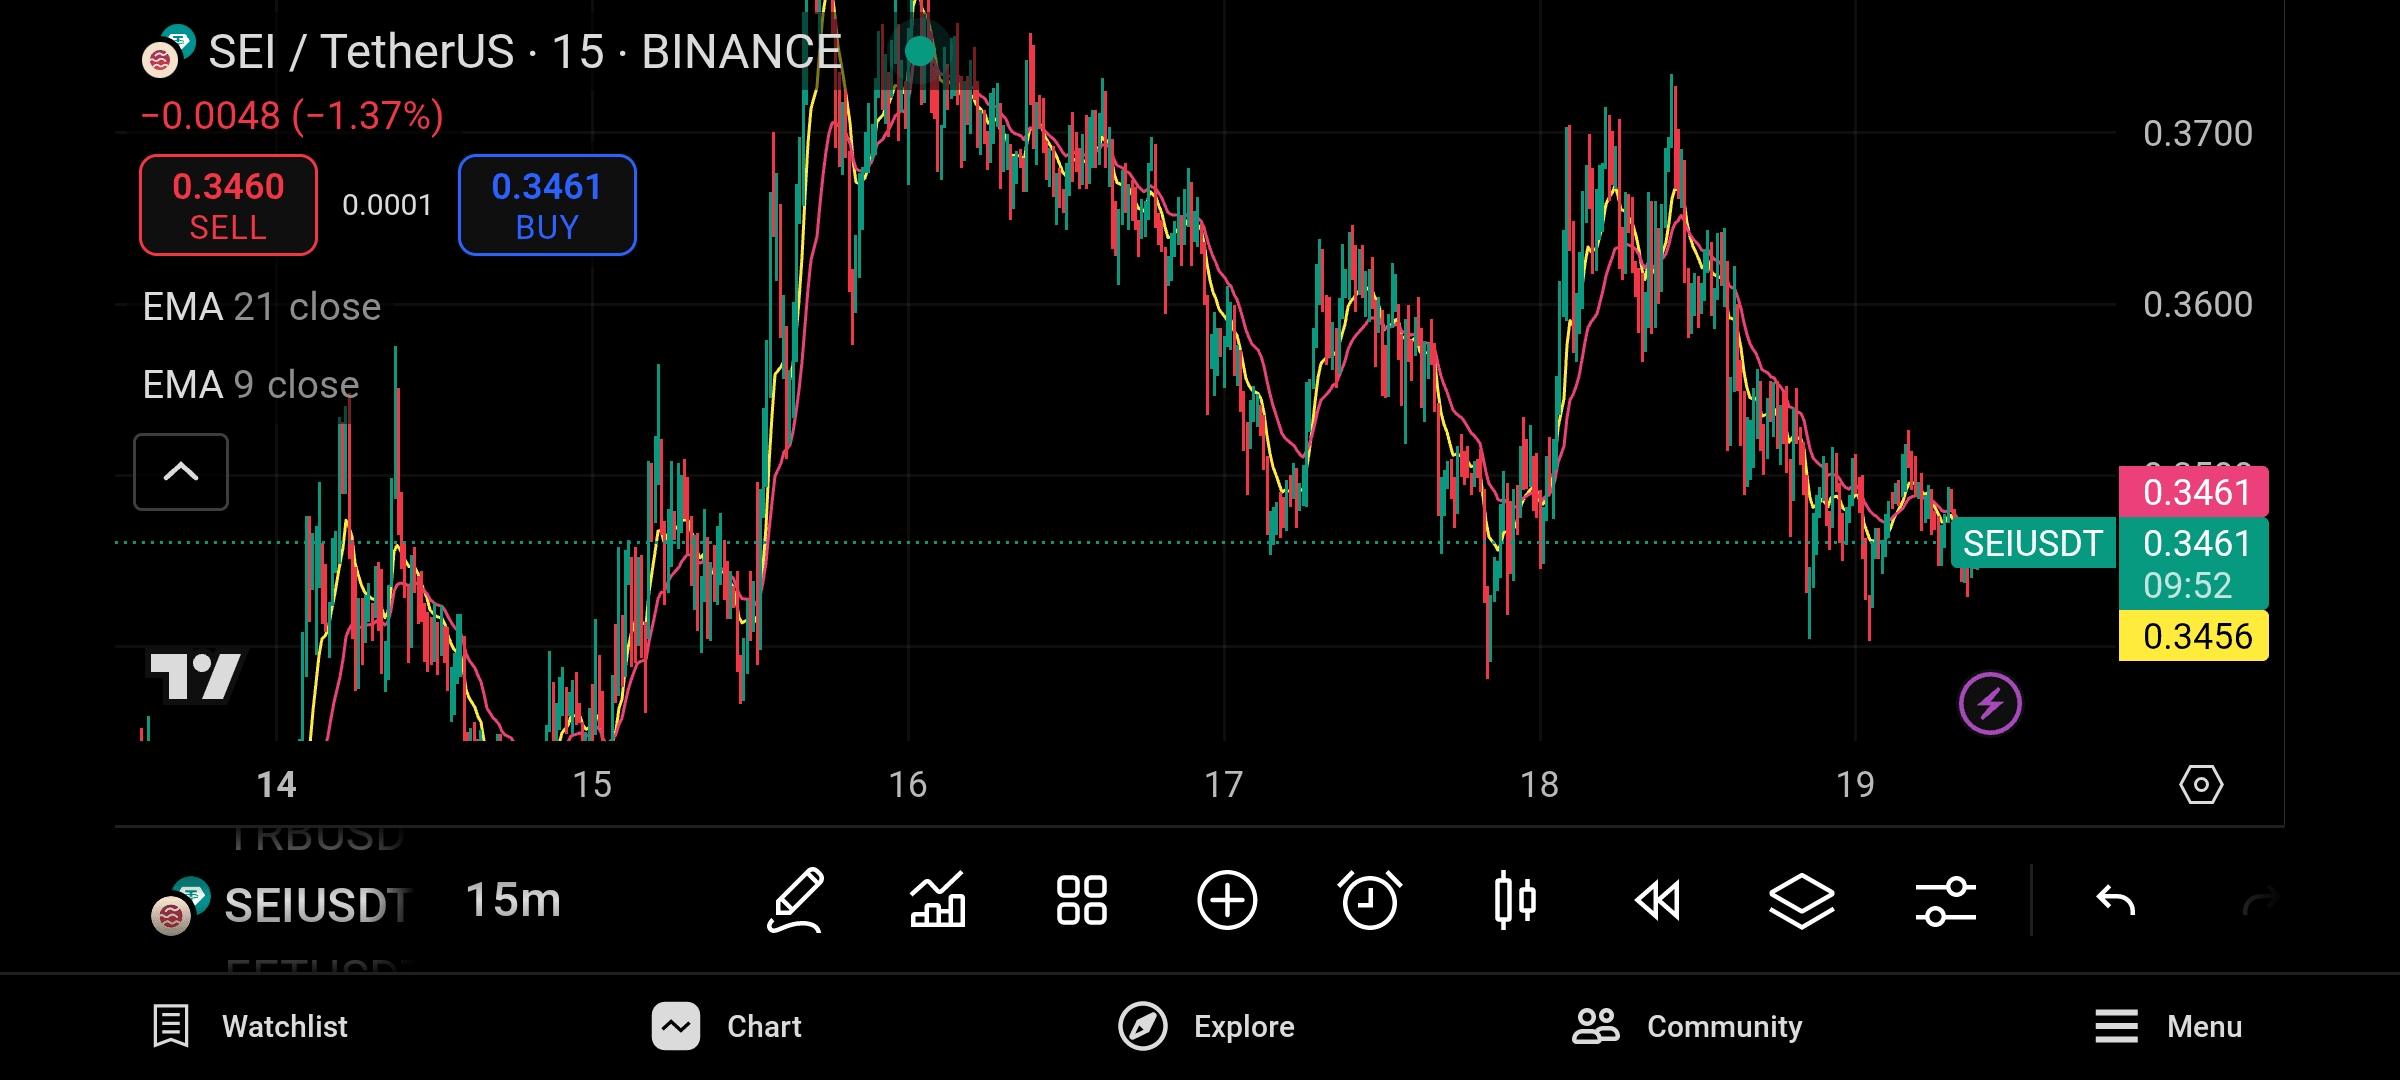
Task: Select the EMA 21 close indicator label
Action: pos(262,307)
